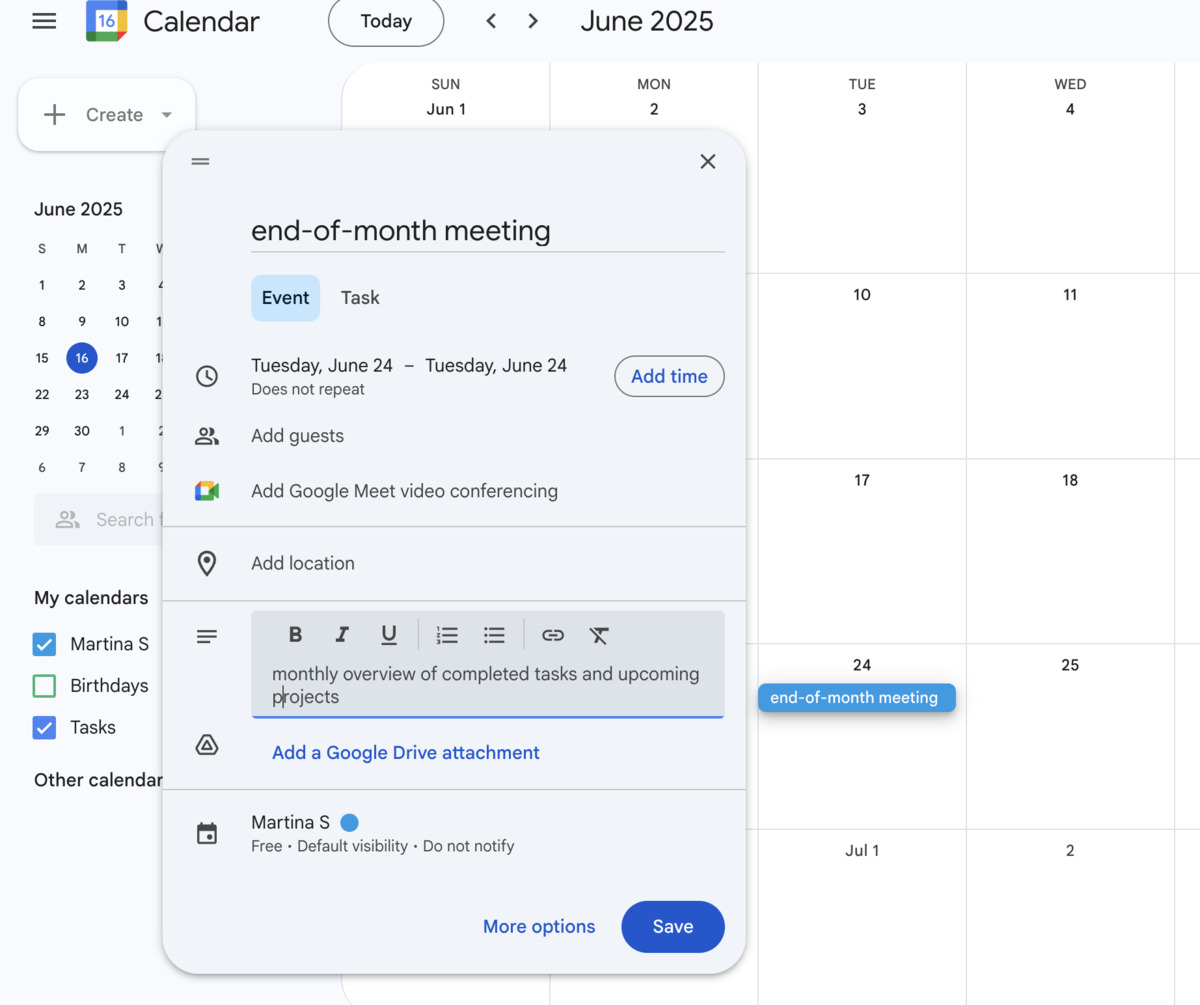Image resolution: width=1200 pixels, height=1005 pixels.
Task: Click 'Does not repeat' text
Action: [x=308, y=390]
